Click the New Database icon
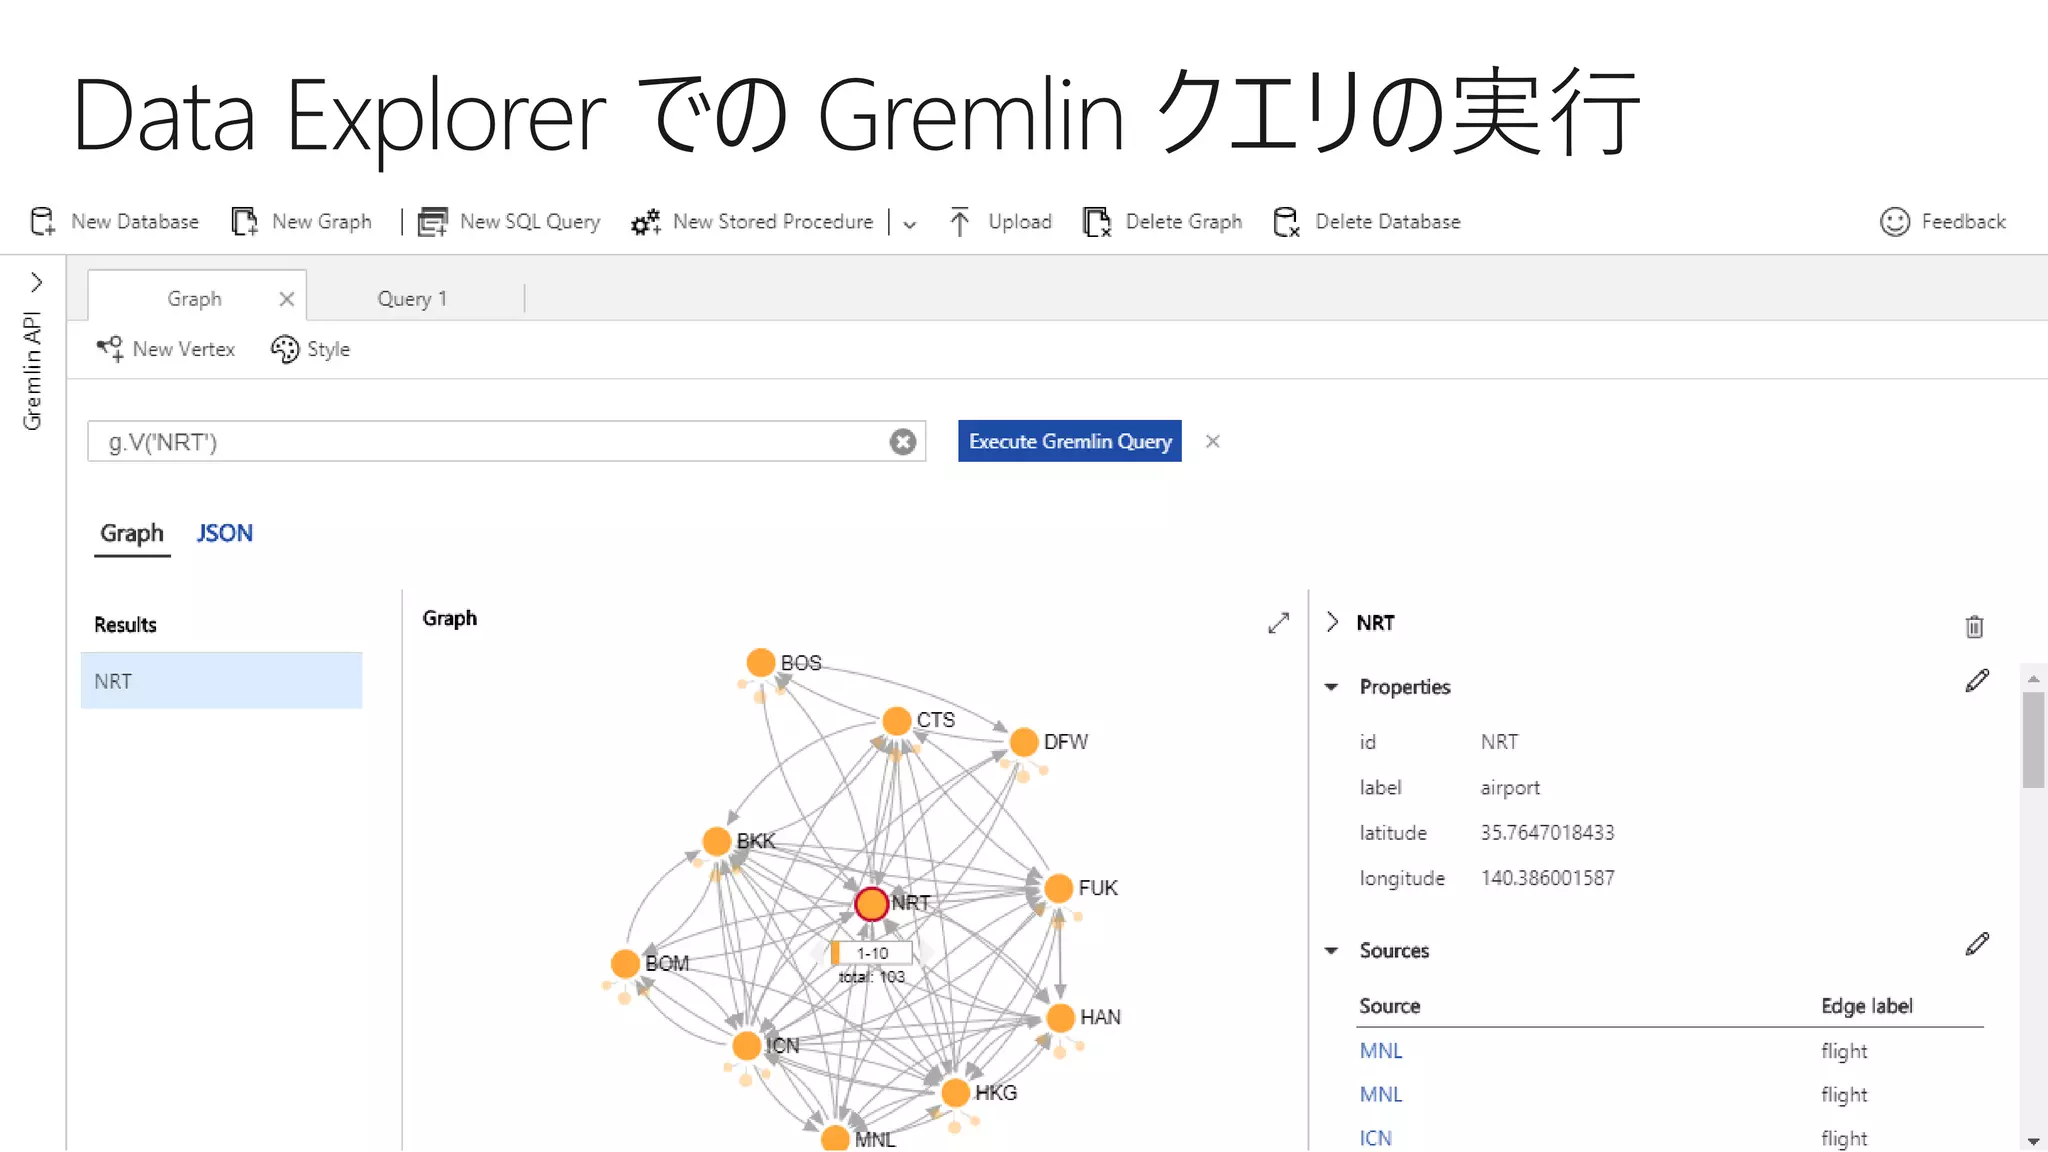The image size is (2048, 1152). click(x=42, y=221)
